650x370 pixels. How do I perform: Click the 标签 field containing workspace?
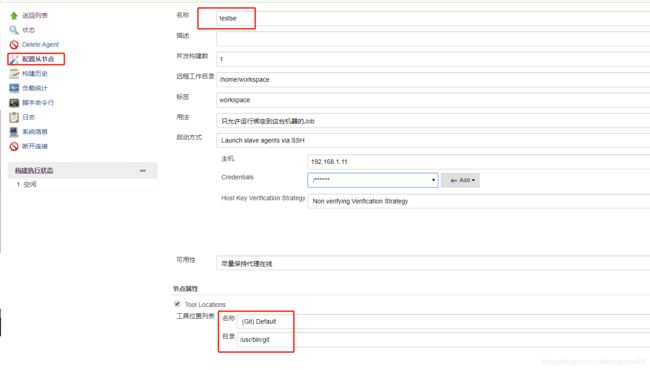[433, 100]
